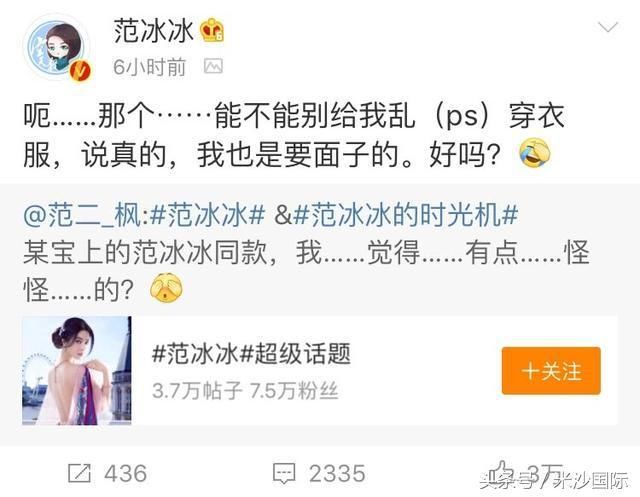
Task: Expand the post options chevron
Action: (x=608, y=27)
